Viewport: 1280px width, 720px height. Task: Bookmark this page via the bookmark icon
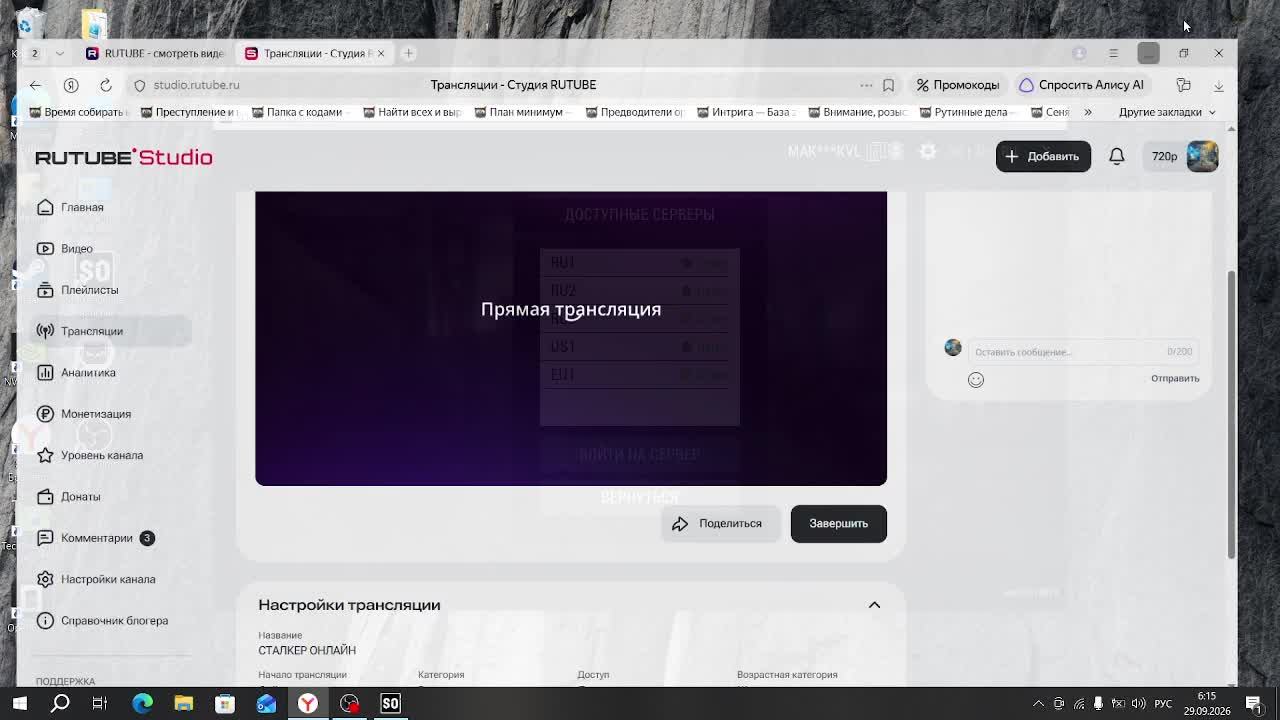[x=888, y=85]
